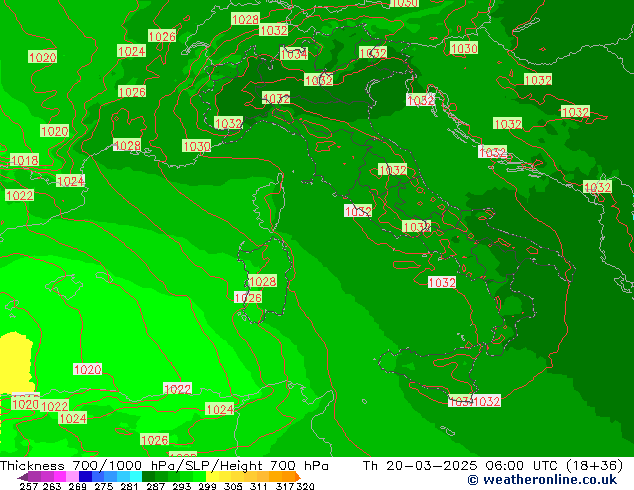
Task: Click the legend value '311'
Action: 258,486
